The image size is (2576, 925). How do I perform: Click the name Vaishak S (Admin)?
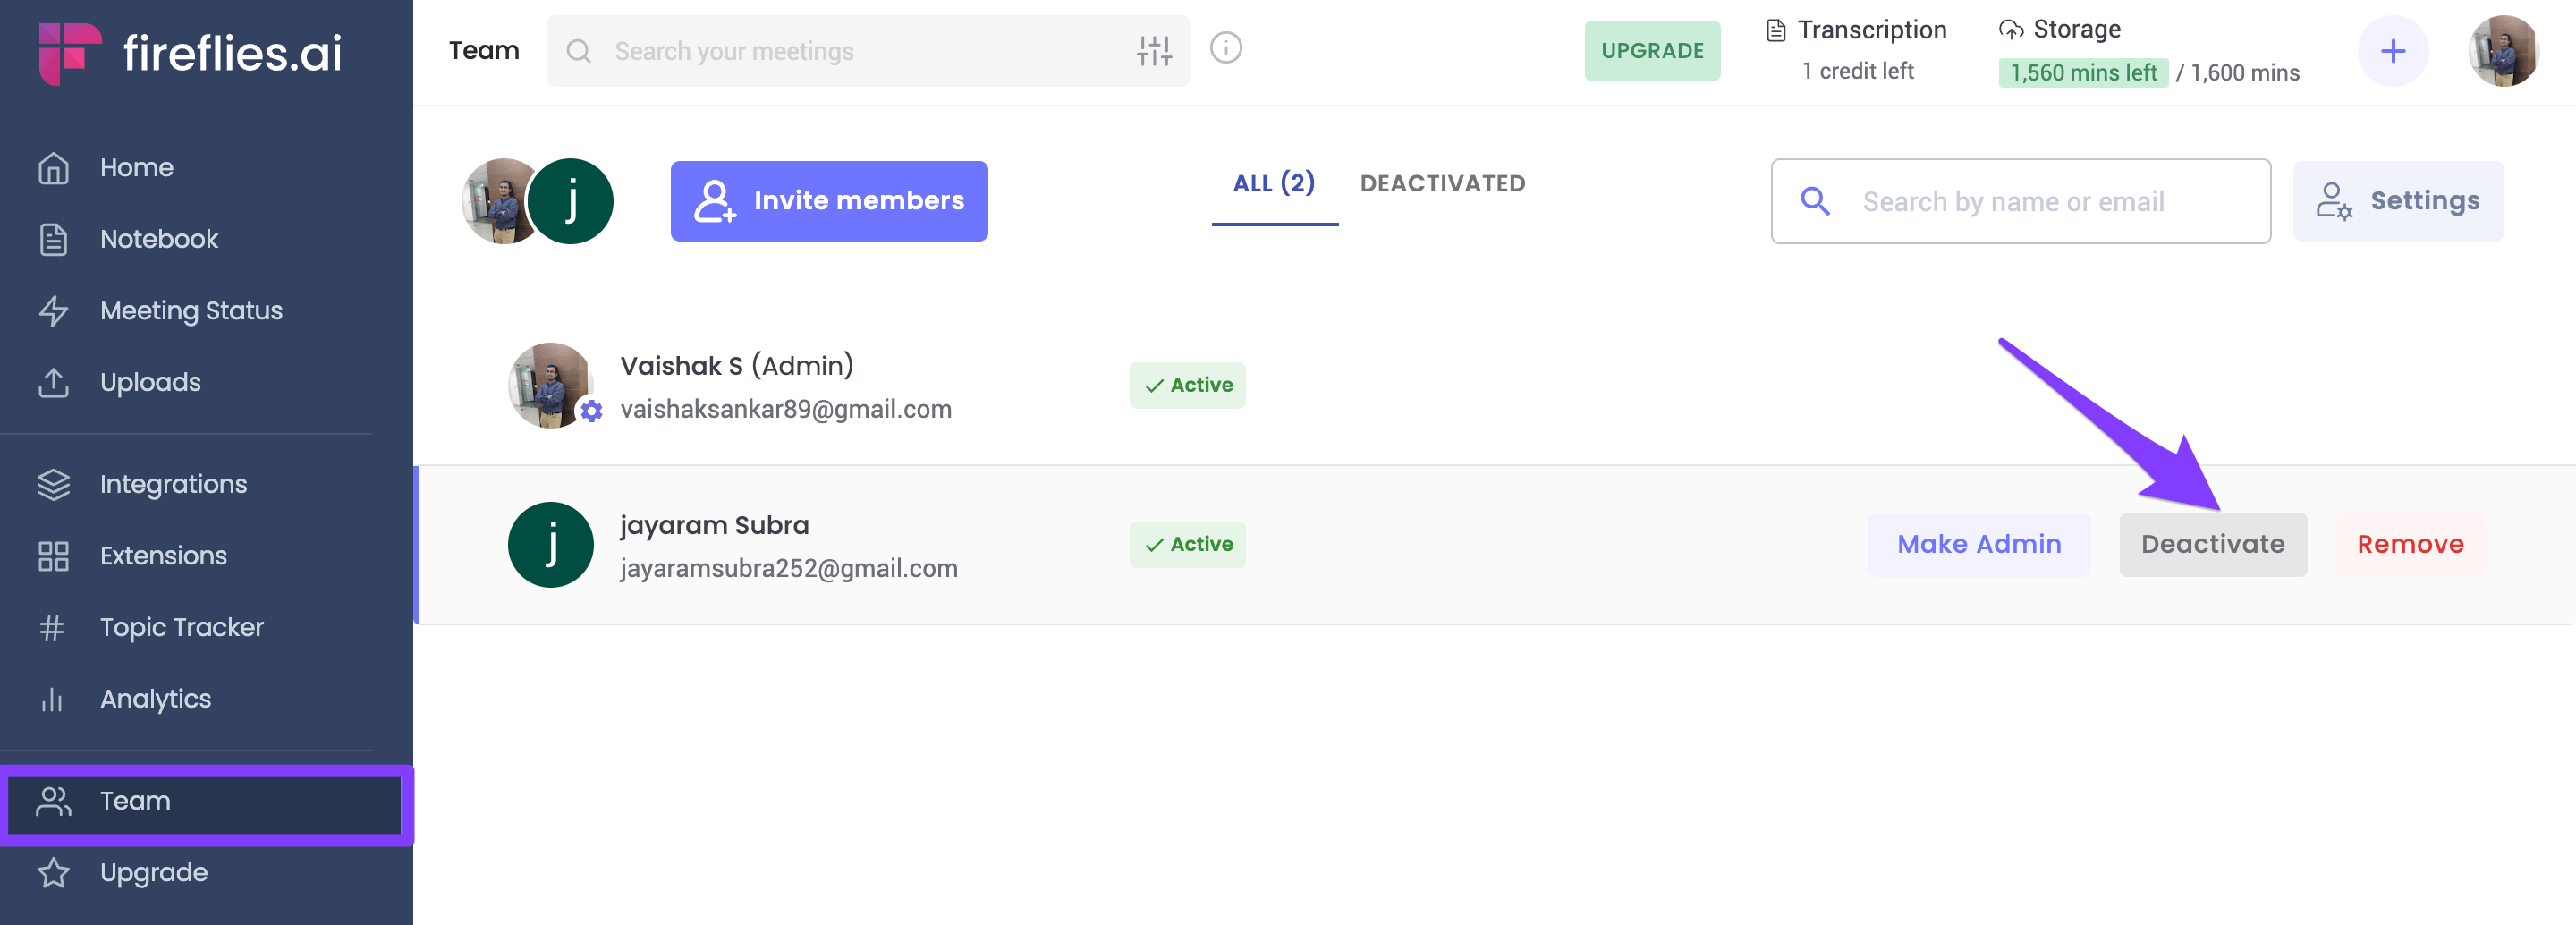pyautogui.click(x=737, y=366)
